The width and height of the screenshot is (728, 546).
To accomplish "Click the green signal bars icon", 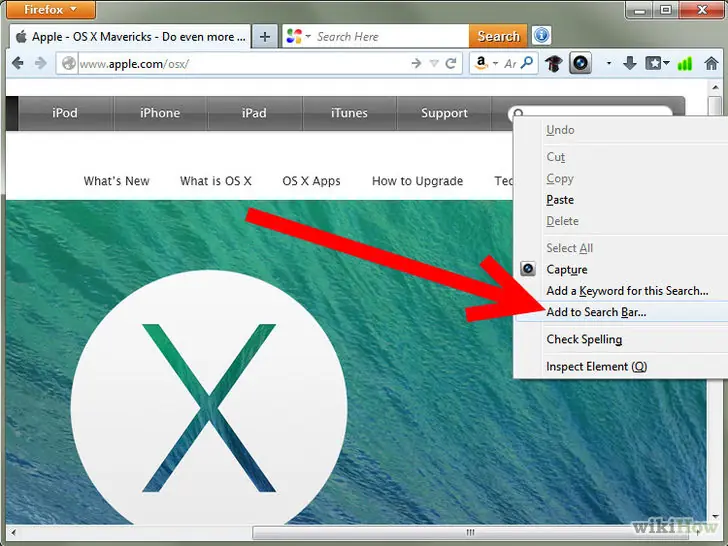I will click(685, 63).
